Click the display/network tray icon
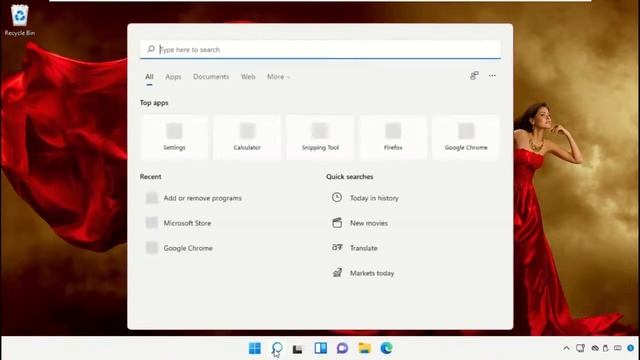Viewport: 640px width, 360px height. pyautogui.click(x=580, y=348)
